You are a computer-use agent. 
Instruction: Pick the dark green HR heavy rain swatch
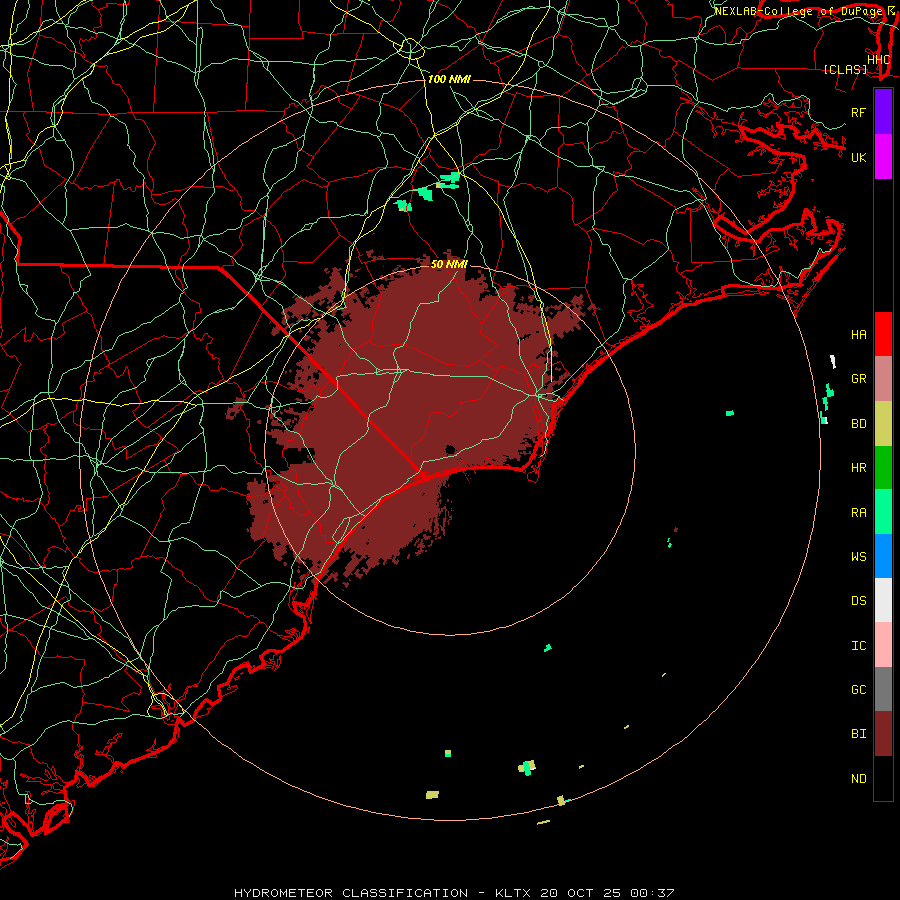click(x=883, y=468)
